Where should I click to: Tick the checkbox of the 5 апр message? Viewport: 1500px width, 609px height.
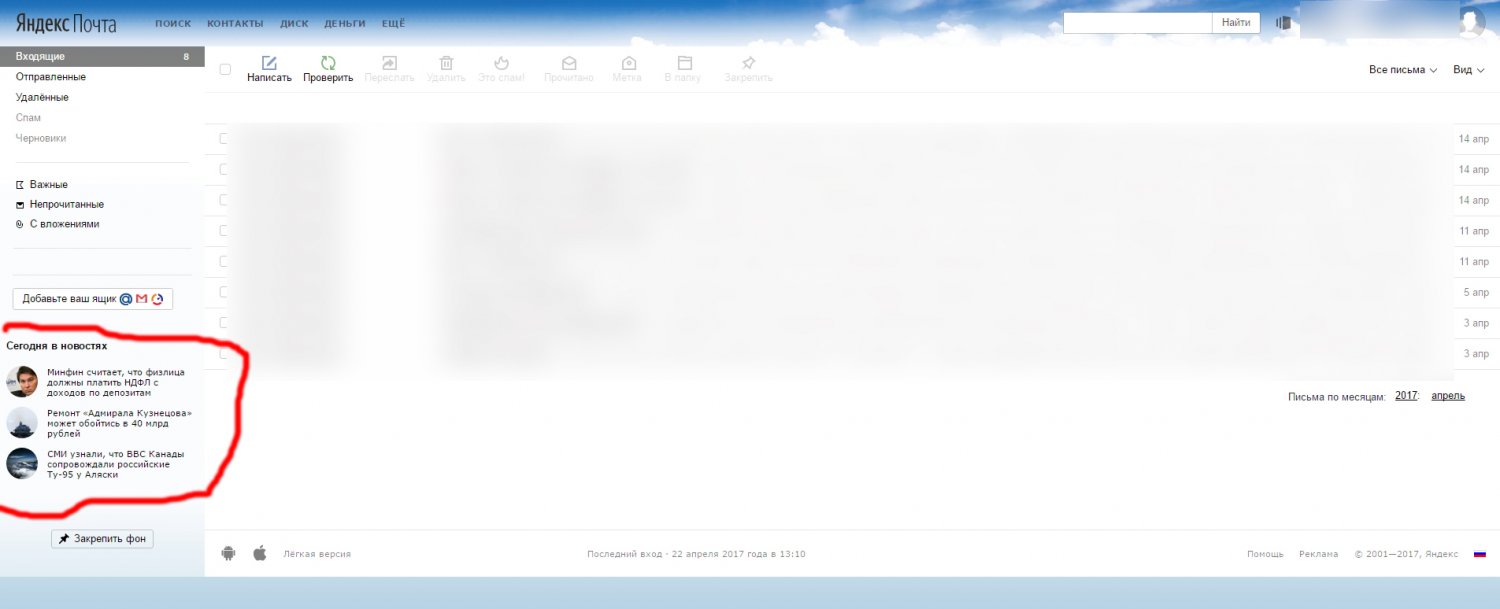(225, 292)
